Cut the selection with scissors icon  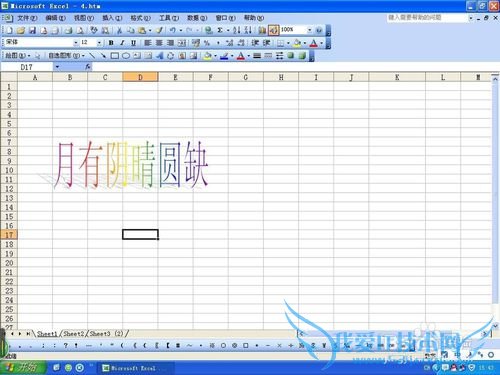click(x=119, y=31)
